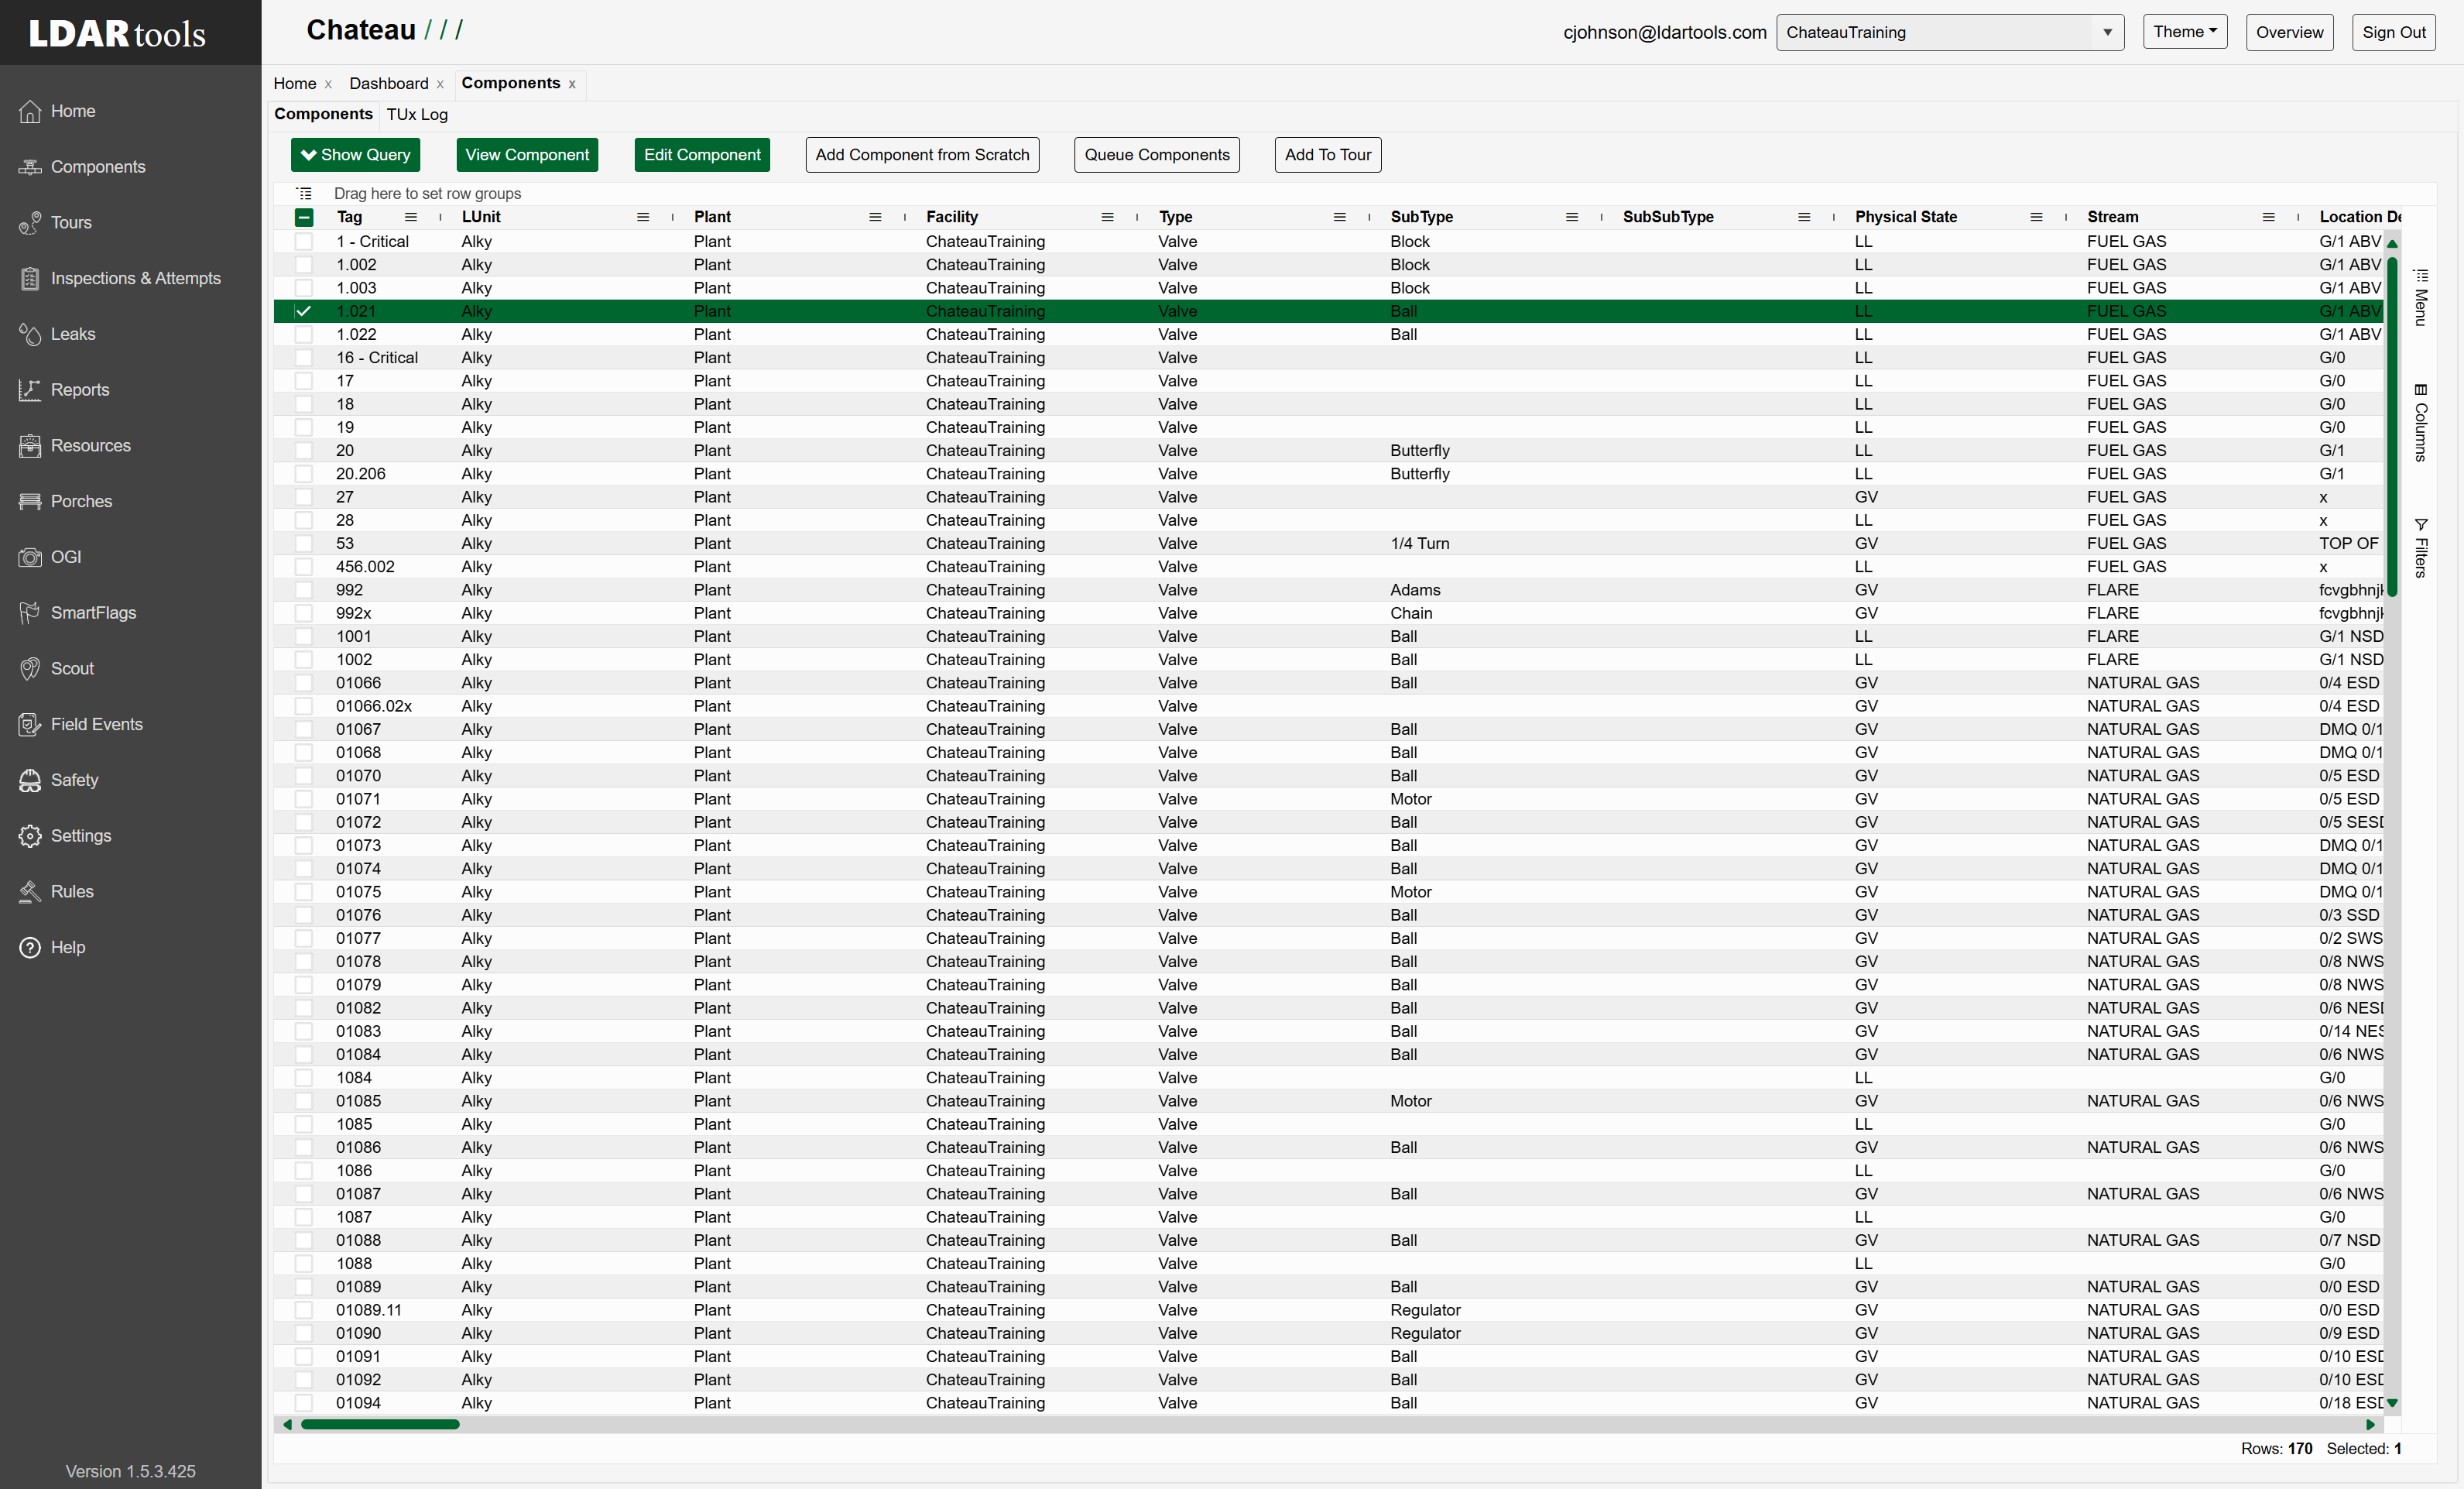This screenshot has height=1489, width=2464.
Task: Check the checkbox for 16 - Critical
Action: coord(304,358)
